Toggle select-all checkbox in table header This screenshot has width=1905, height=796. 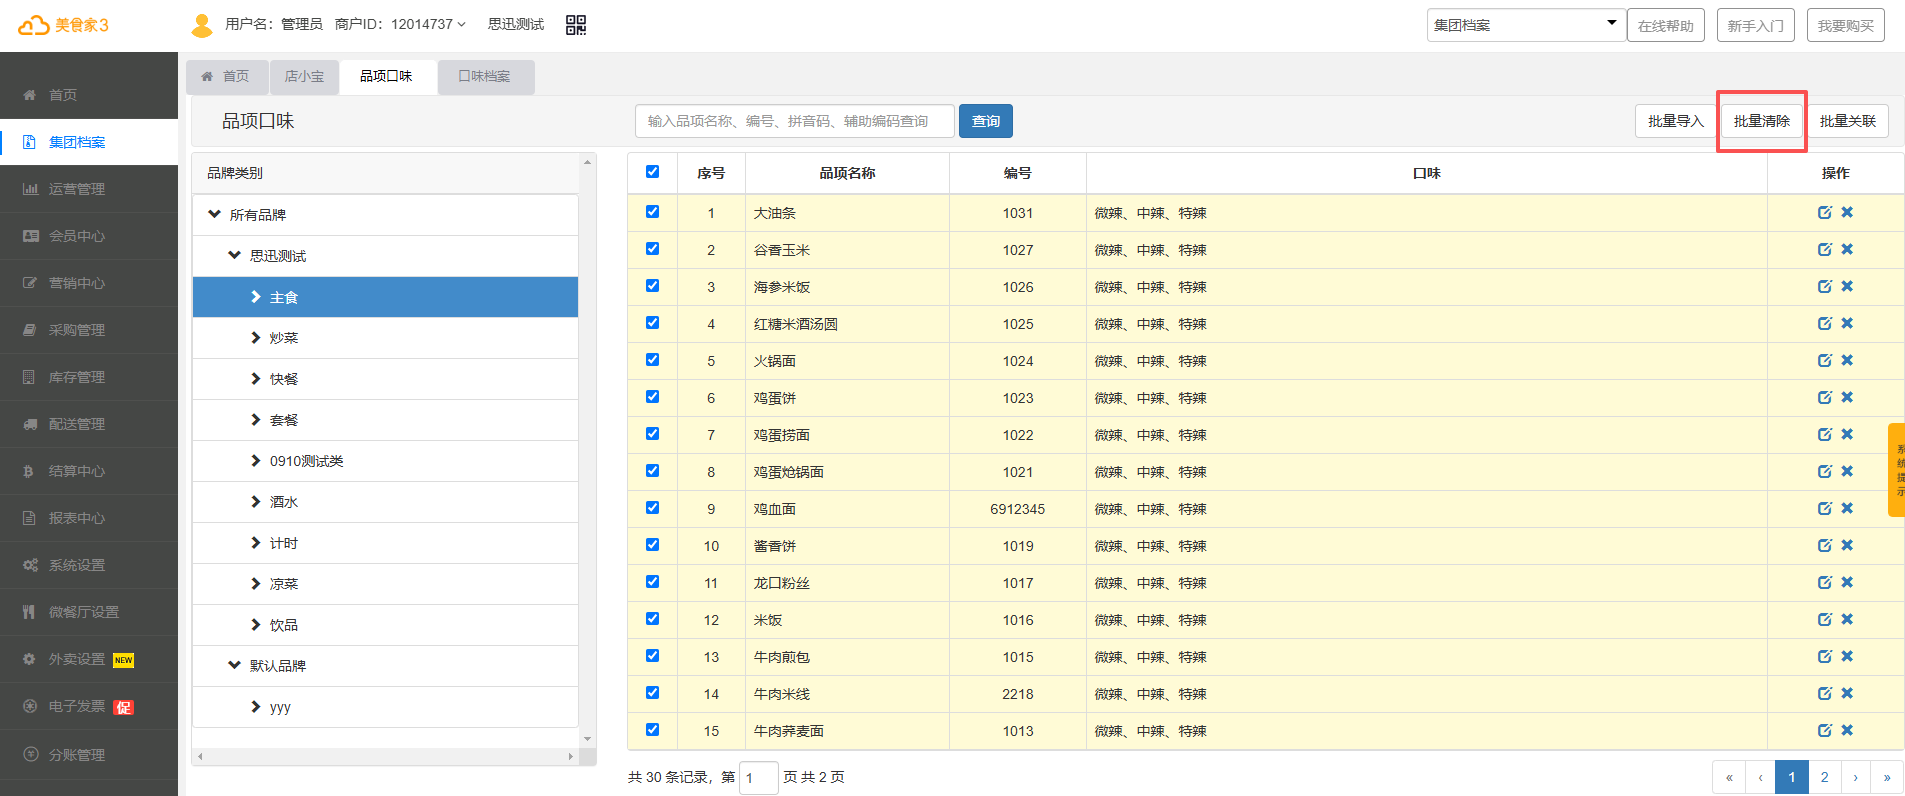[652, 172]
